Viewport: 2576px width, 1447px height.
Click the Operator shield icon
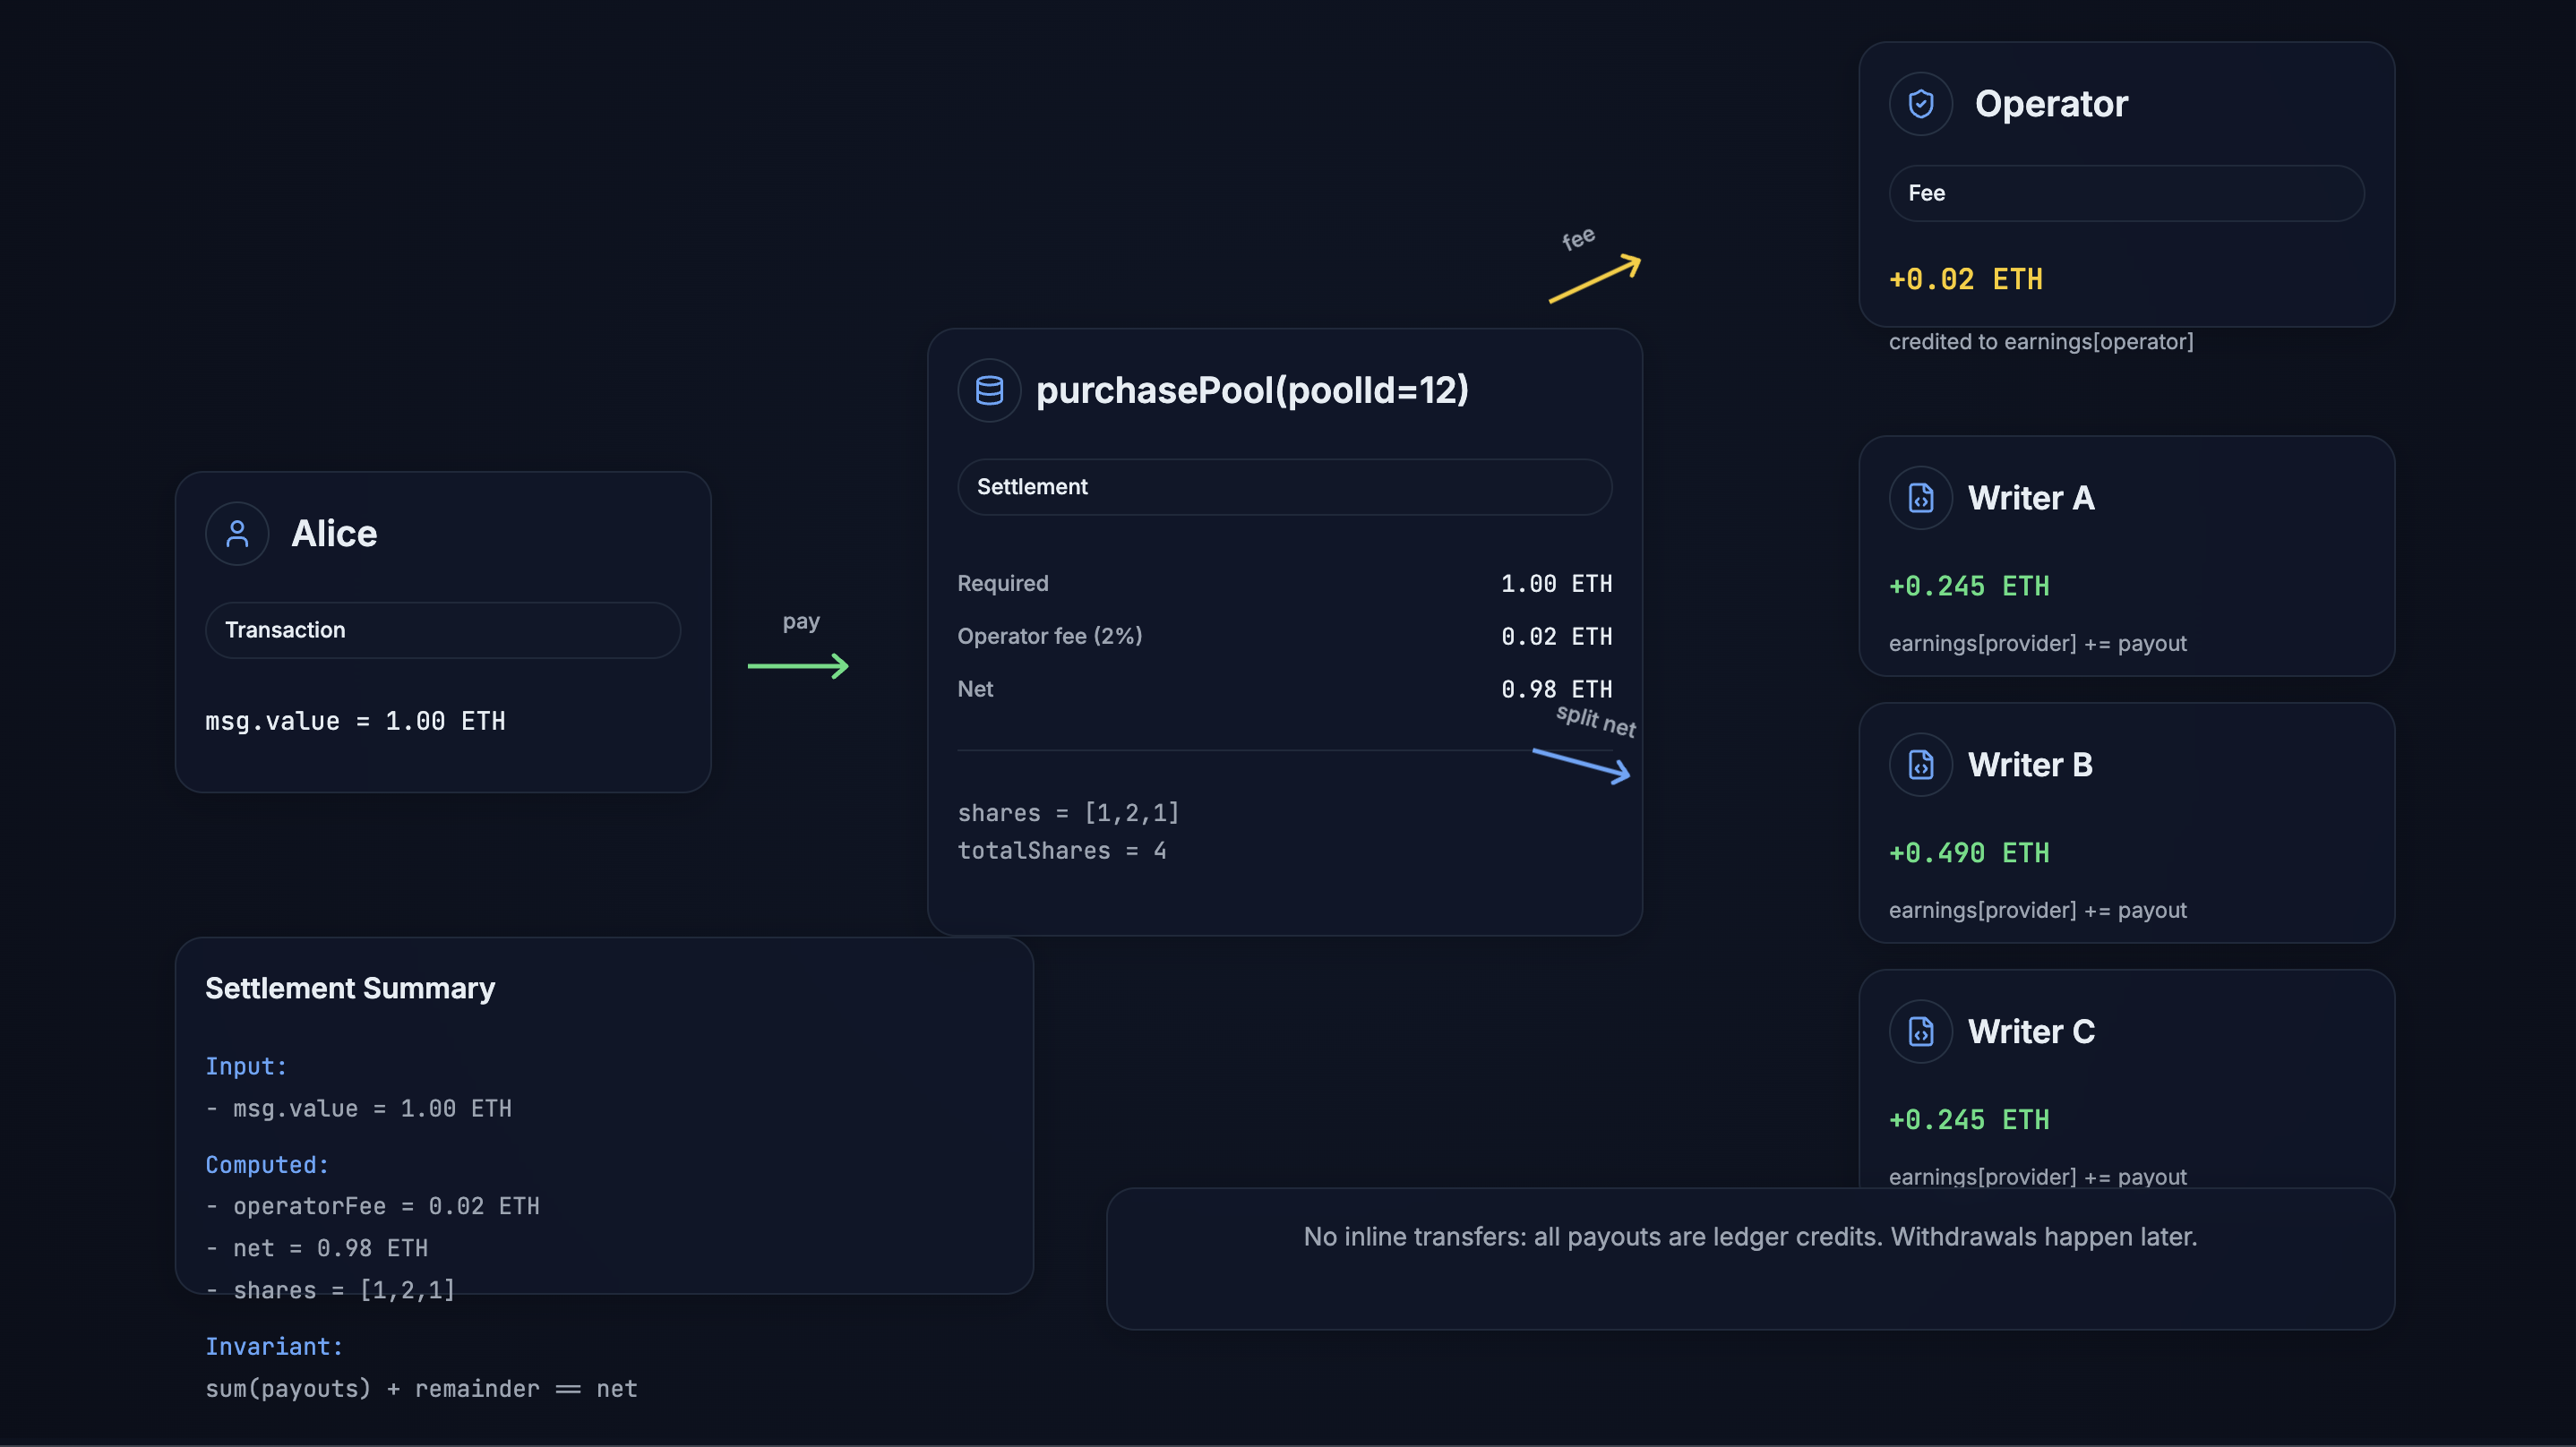(x=1920, y=104)
